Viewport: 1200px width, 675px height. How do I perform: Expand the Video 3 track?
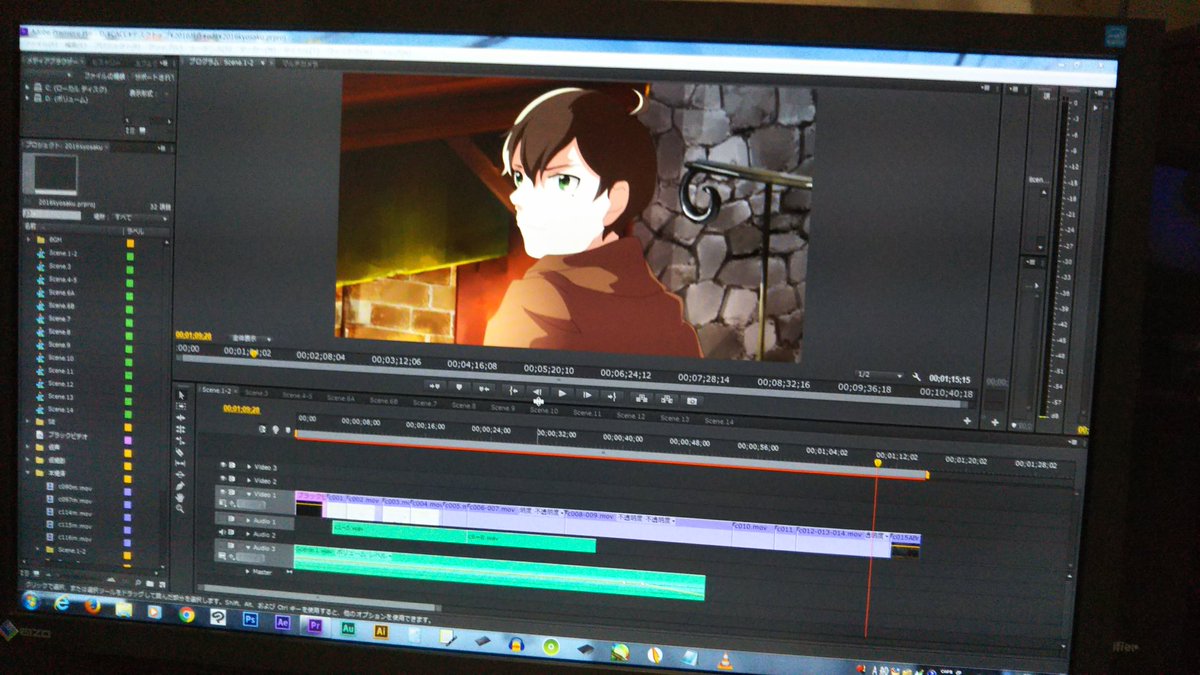[x=249, y=467]
